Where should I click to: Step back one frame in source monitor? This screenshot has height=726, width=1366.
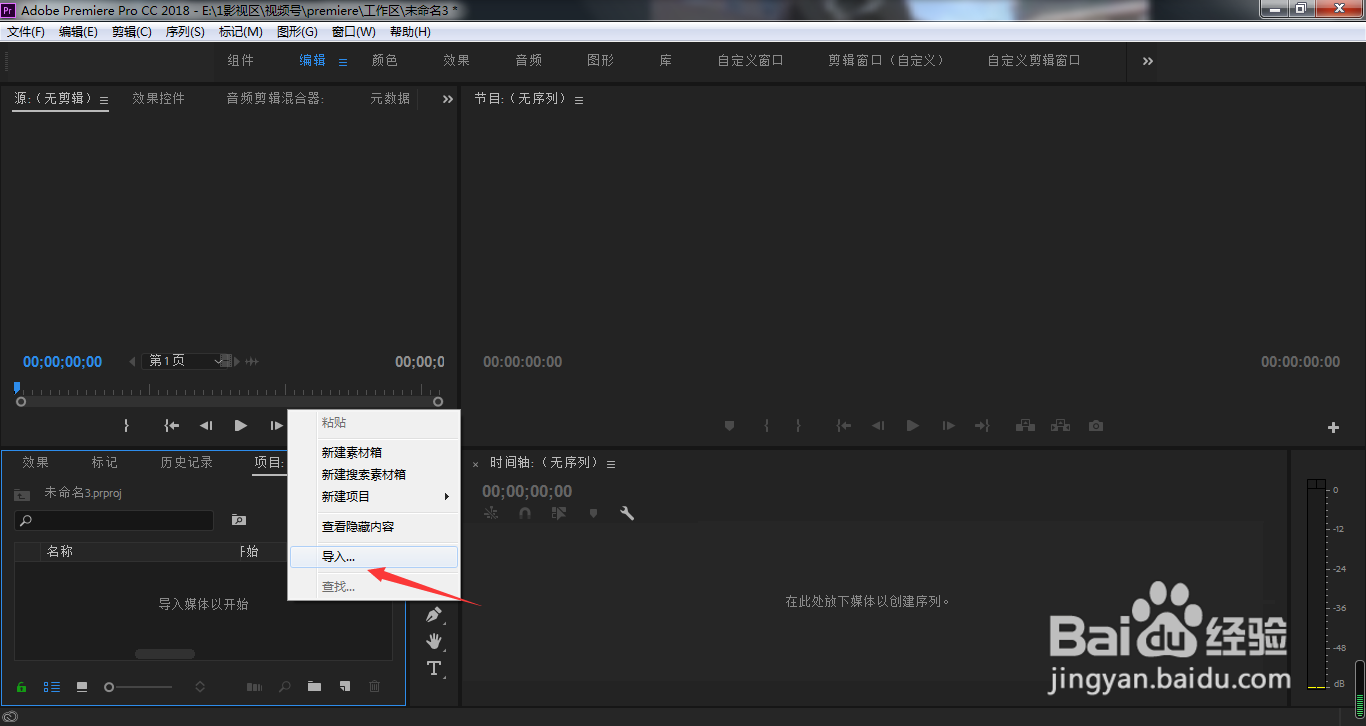[206, 425]
